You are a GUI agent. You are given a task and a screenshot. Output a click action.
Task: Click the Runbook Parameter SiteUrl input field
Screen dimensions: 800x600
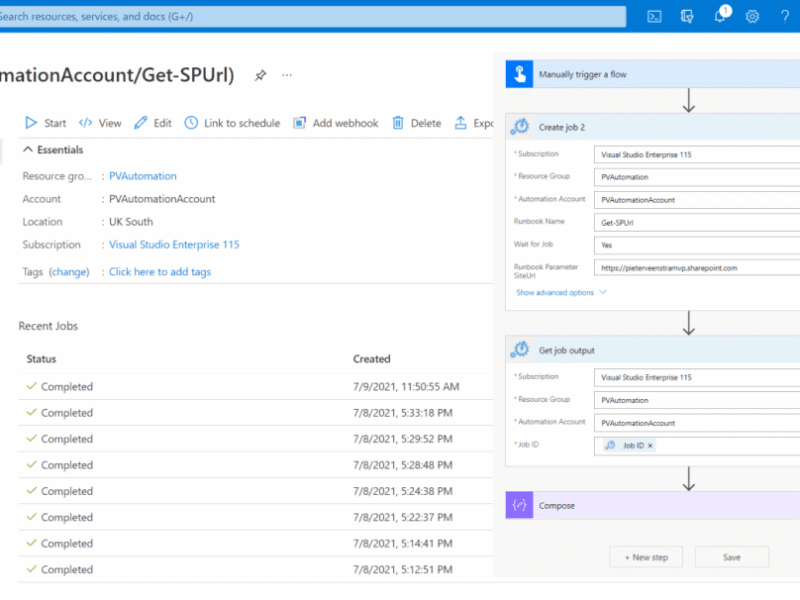697,268
